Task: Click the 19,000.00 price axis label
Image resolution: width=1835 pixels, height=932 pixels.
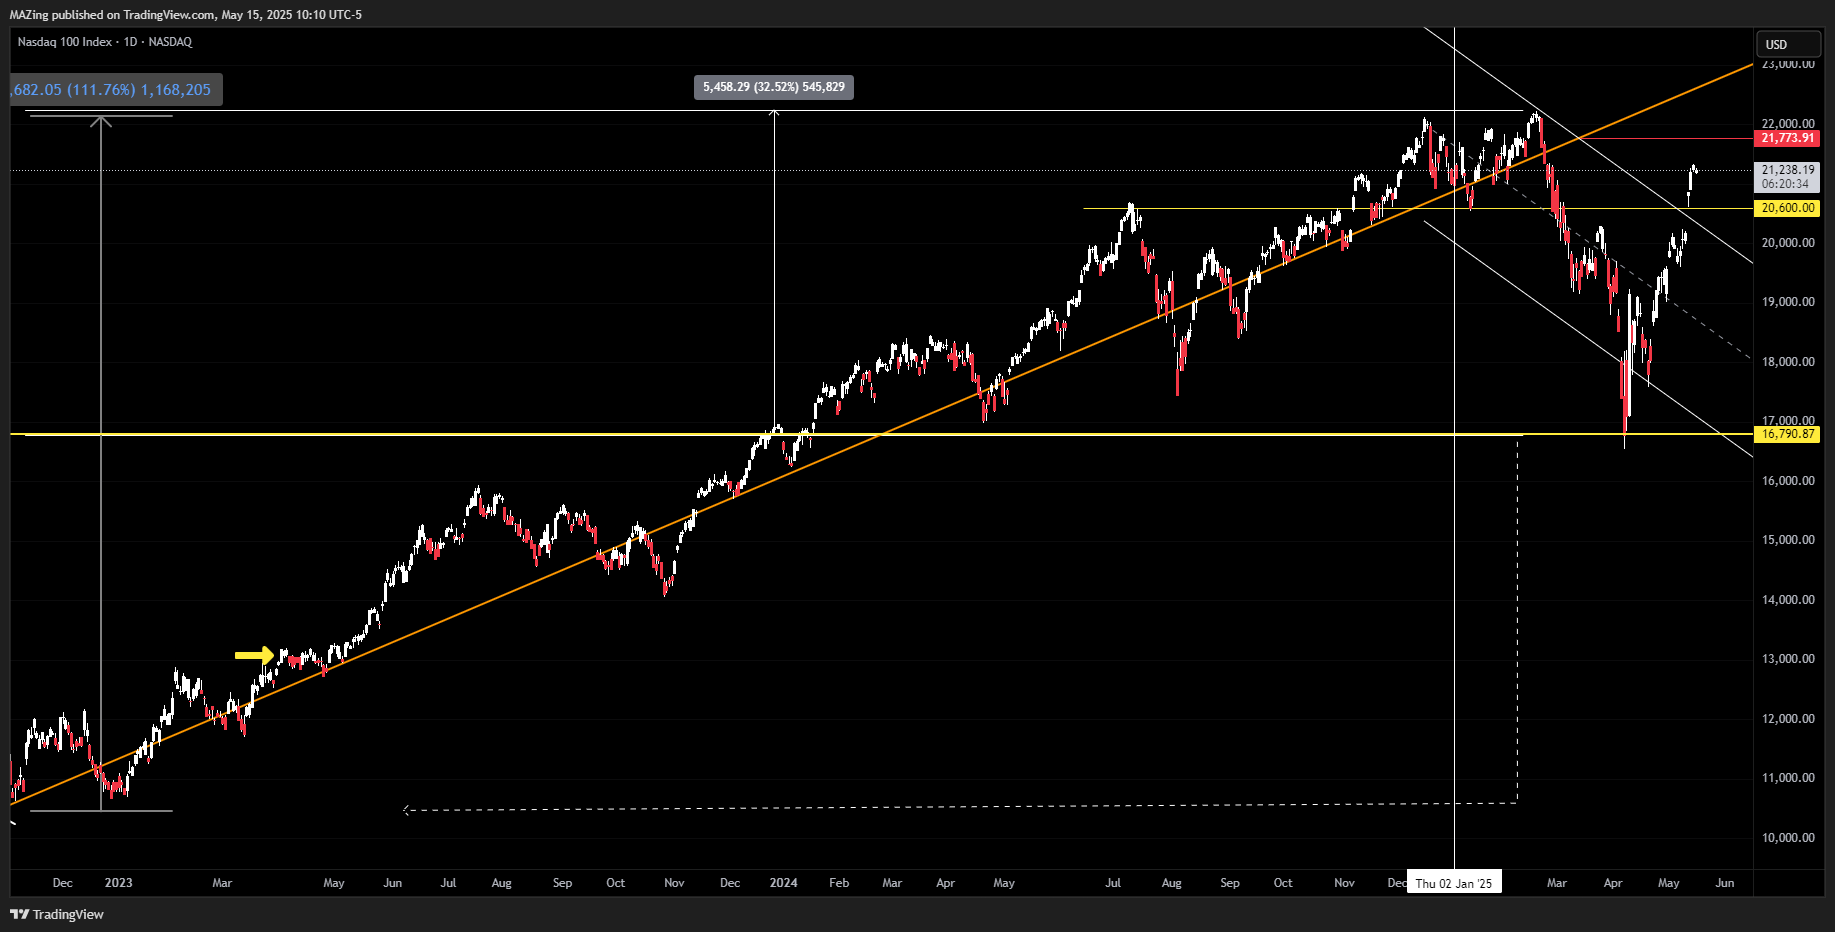Action: pos(1788,302)
